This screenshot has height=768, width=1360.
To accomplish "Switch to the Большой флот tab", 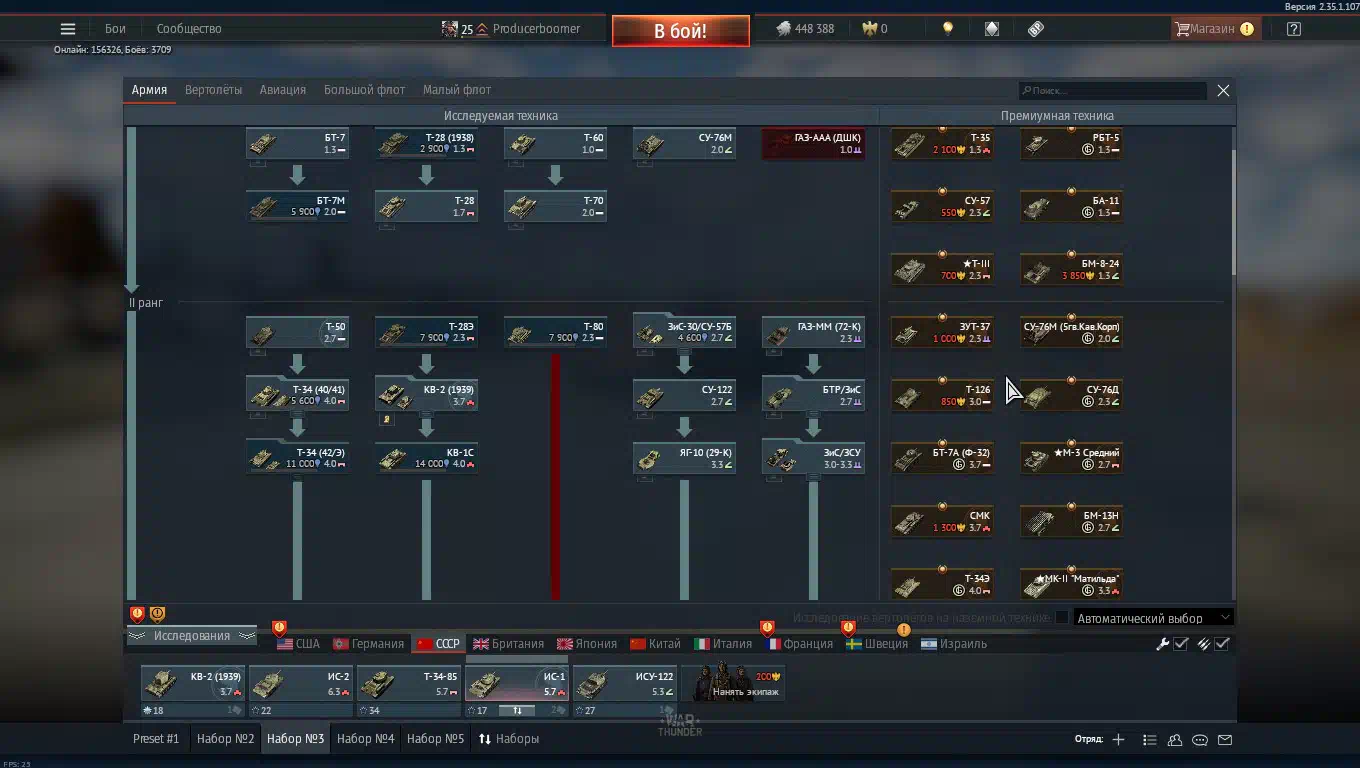I will point(364,90).
